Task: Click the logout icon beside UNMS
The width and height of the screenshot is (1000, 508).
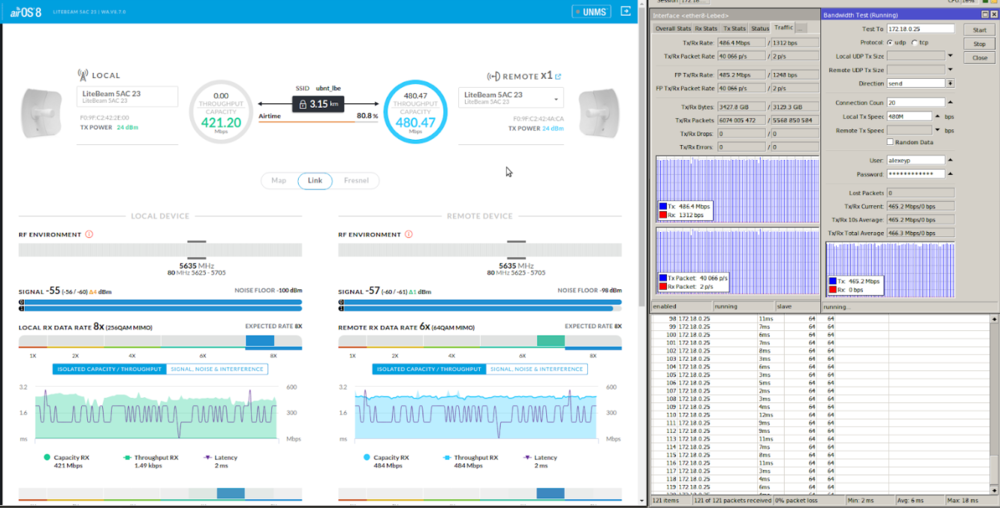Action: [626, 11]
